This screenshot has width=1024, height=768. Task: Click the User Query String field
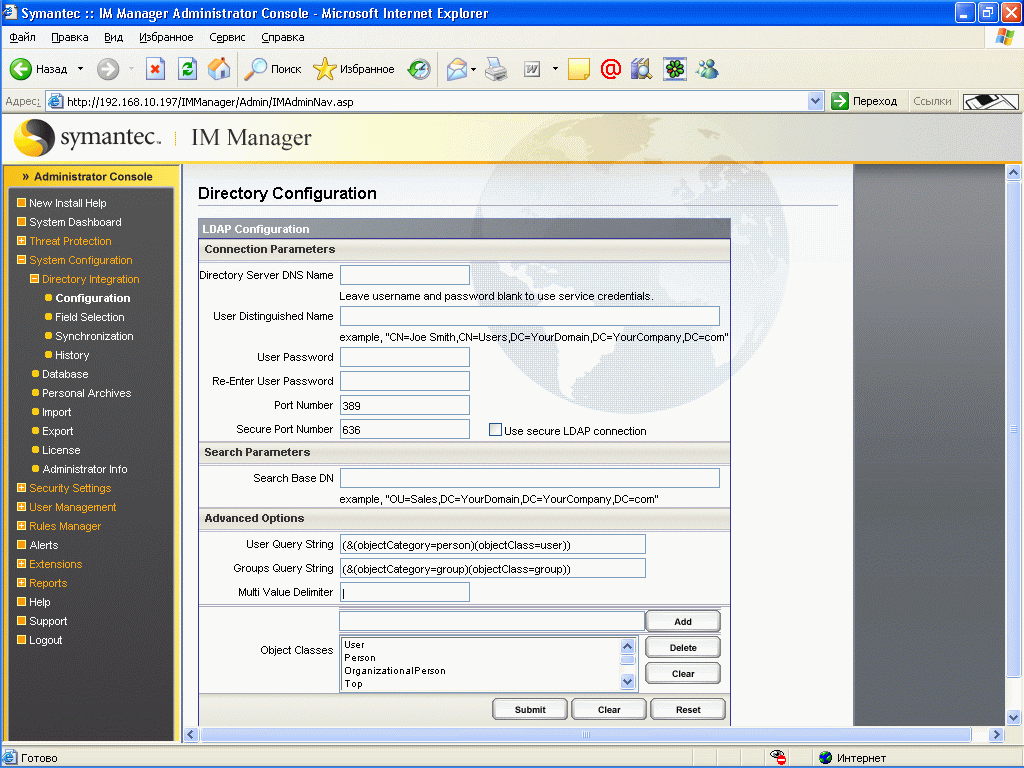(x=492, y=544)
